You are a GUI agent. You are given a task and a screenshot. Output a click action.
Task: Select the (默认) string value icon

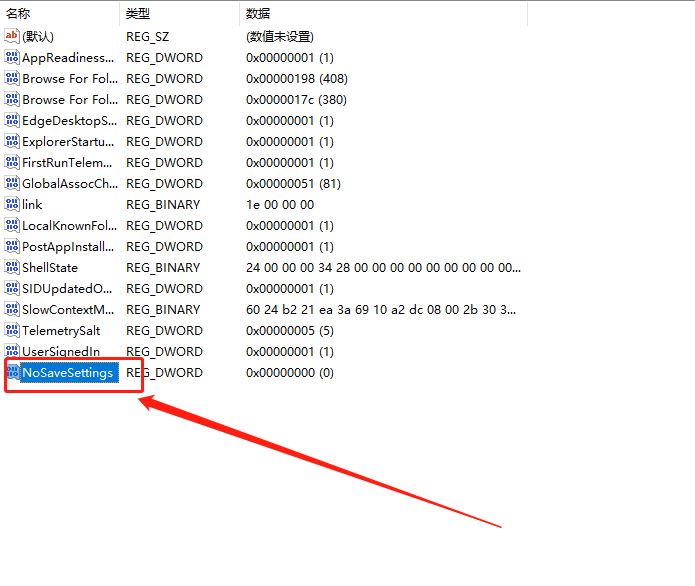[12, 36]
